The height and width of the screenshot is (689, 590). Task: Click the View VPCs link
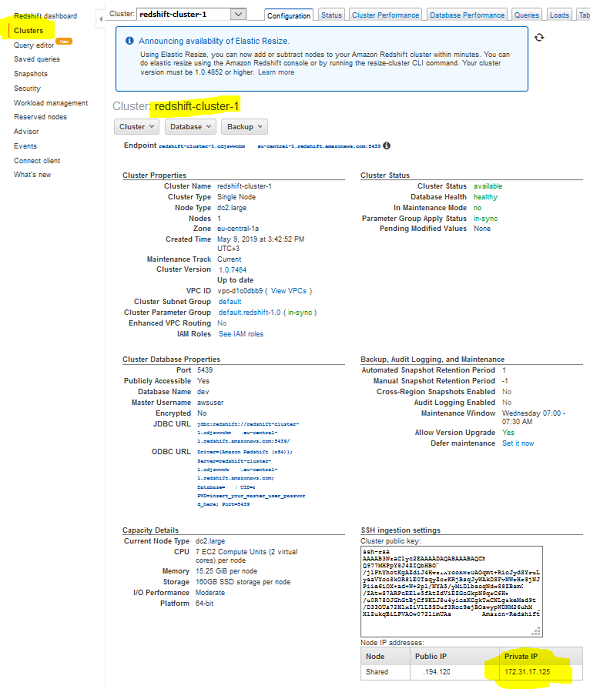(x=289, y=291)
